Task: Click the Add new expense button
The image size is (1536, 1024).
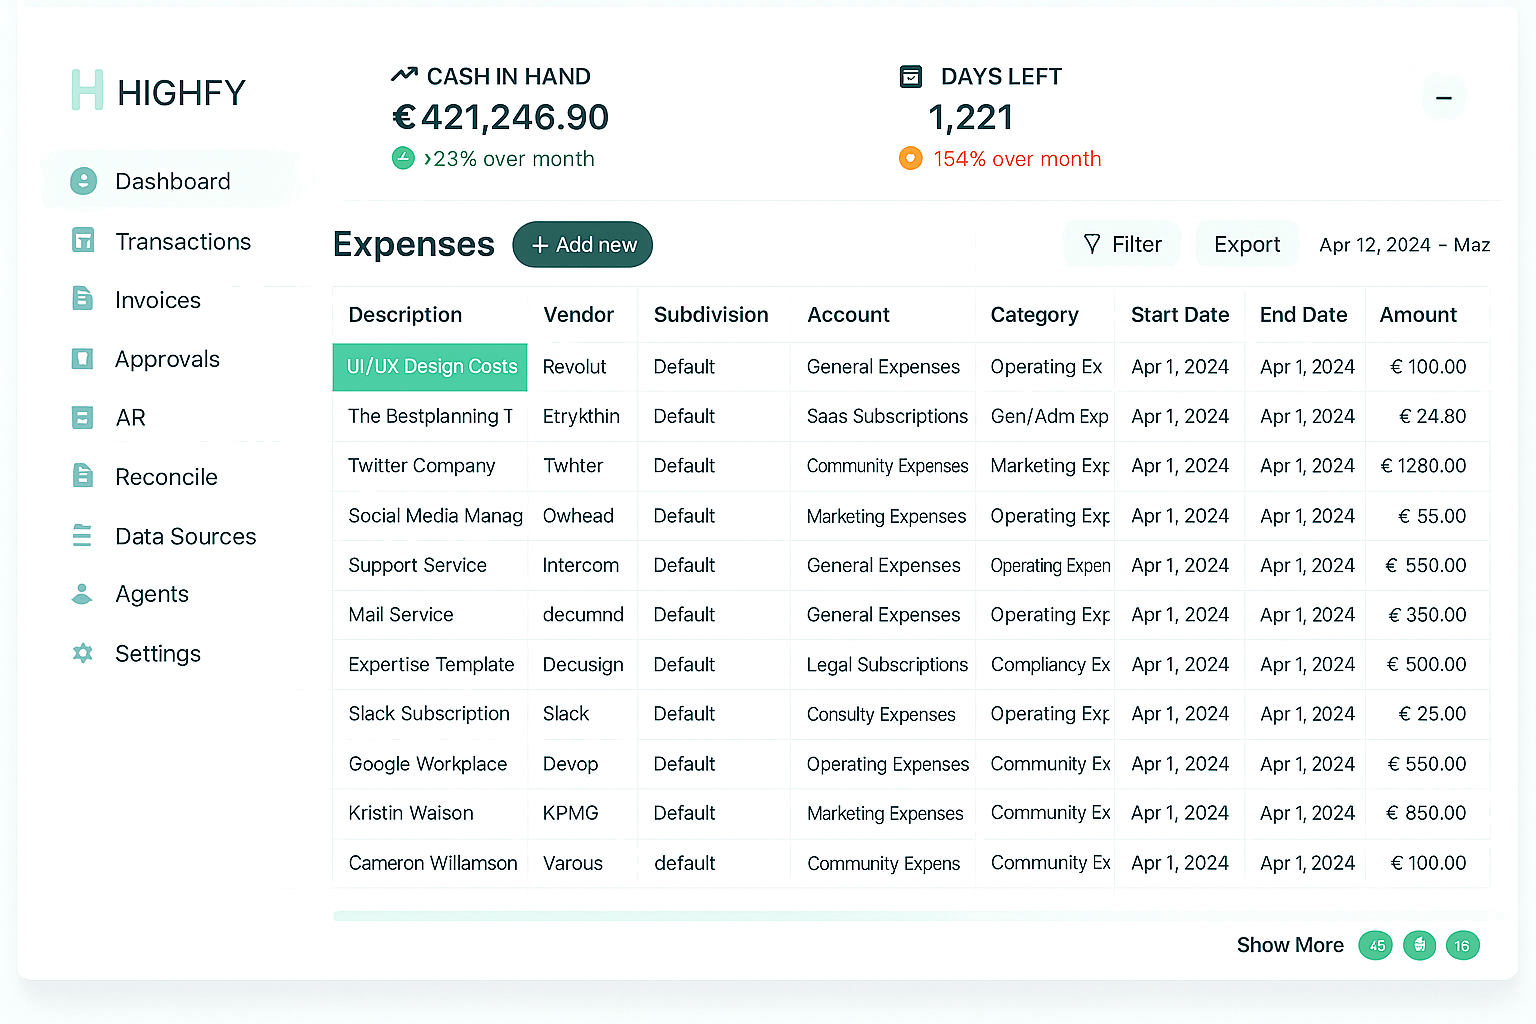Action: click(582, 244)
